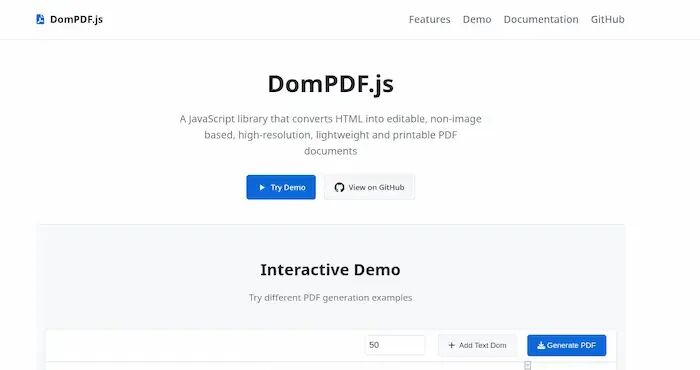
Task: Click the Generate PDF button
Action: [567, 345]
